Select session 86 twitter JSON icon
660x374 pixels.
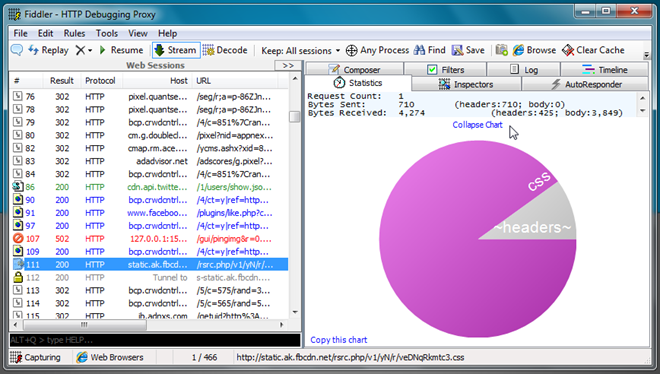tap(18, 187)
